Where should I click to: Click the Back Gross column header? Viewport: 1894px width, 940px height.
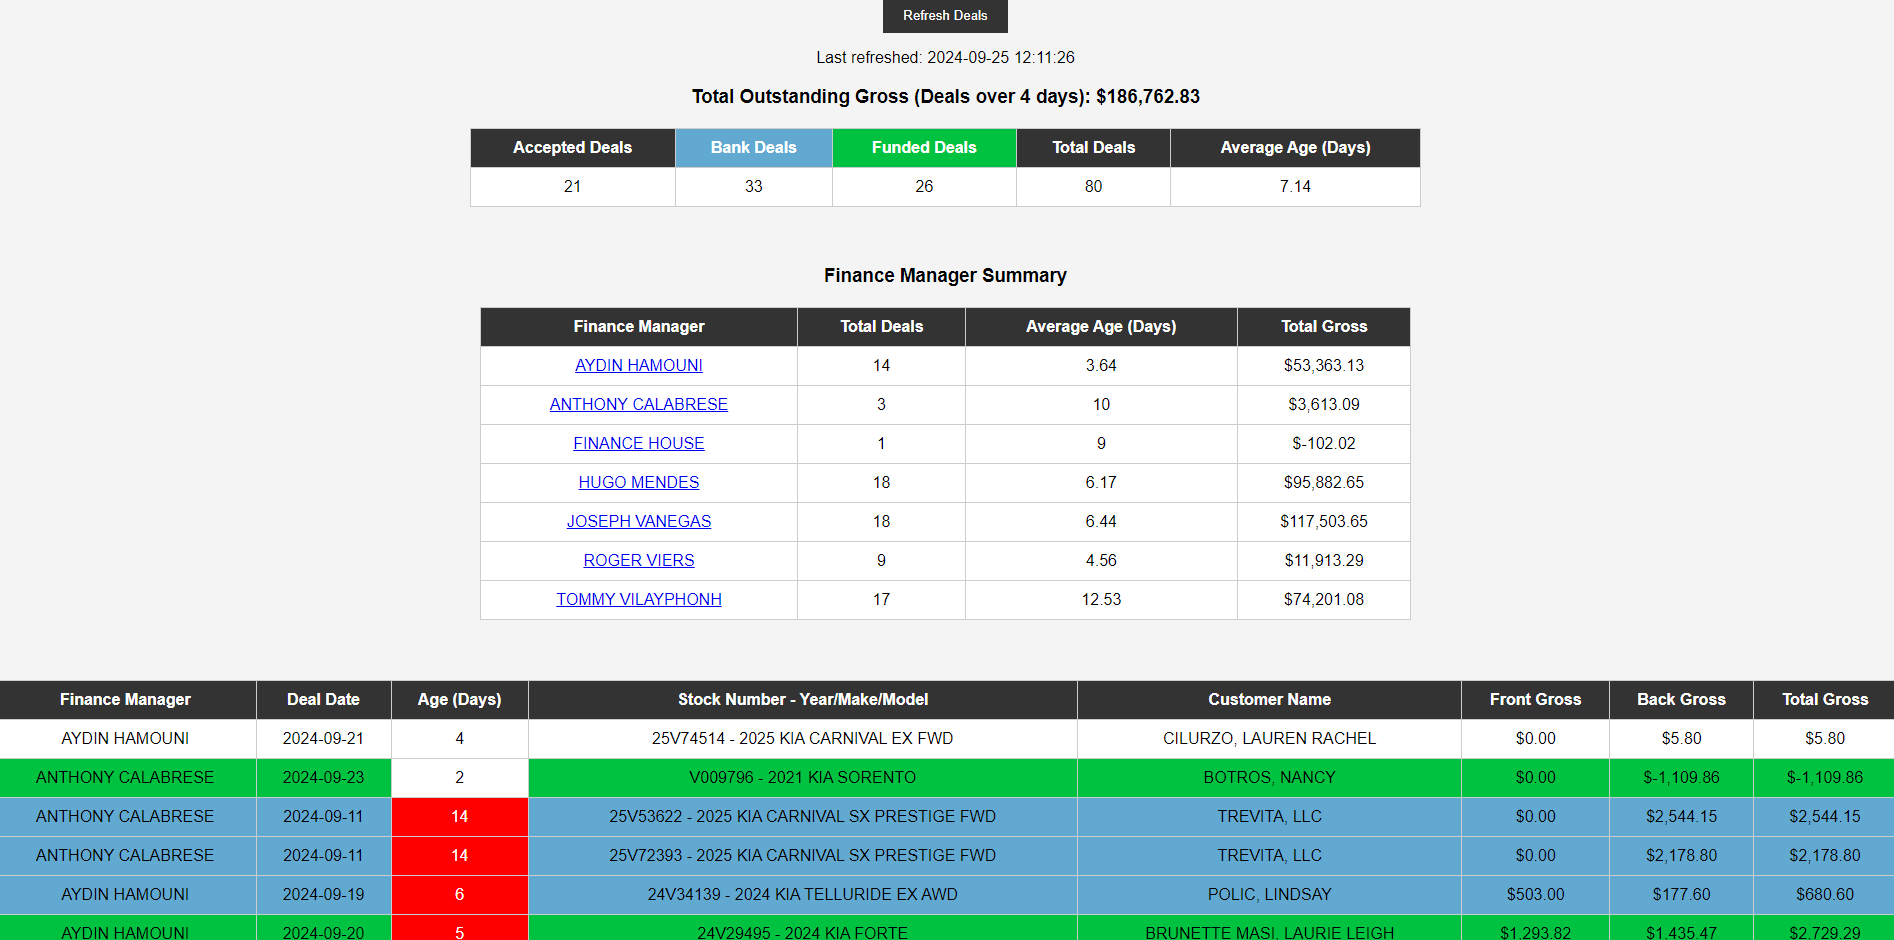click(1680, 700)
